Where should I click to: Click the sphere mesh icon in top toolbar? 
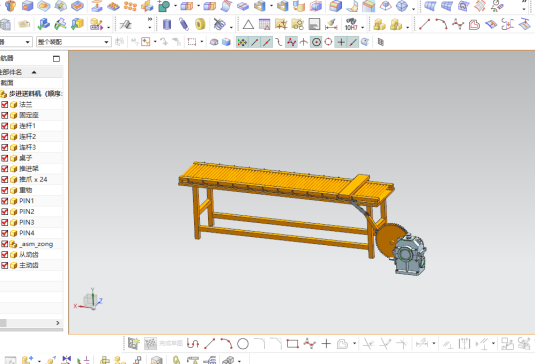[402, 6]
